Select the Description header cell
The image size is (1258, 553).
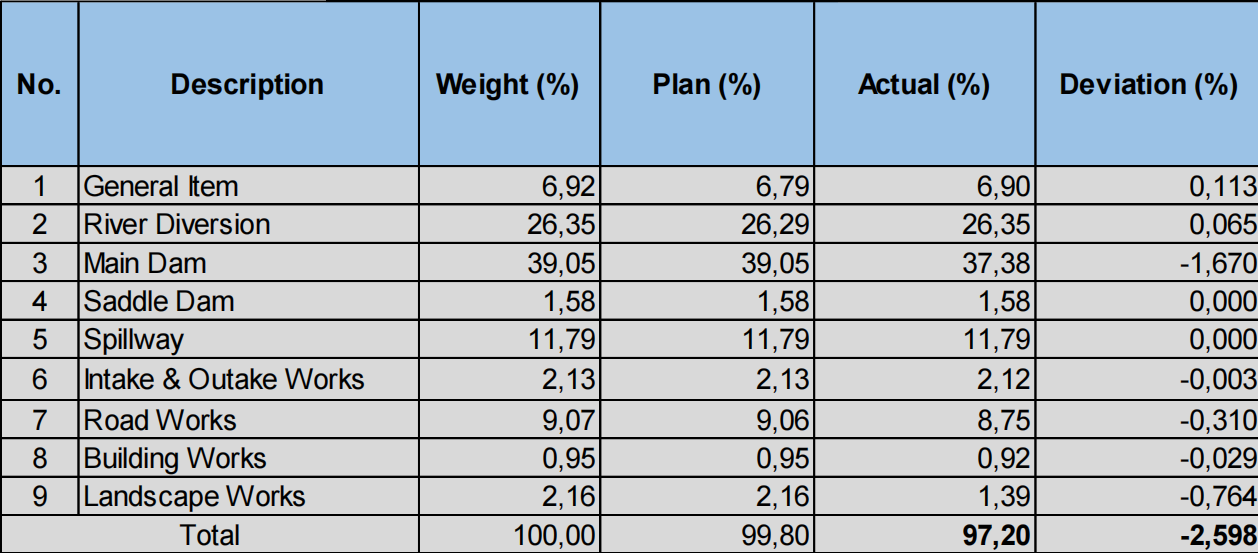pos(248,84)
